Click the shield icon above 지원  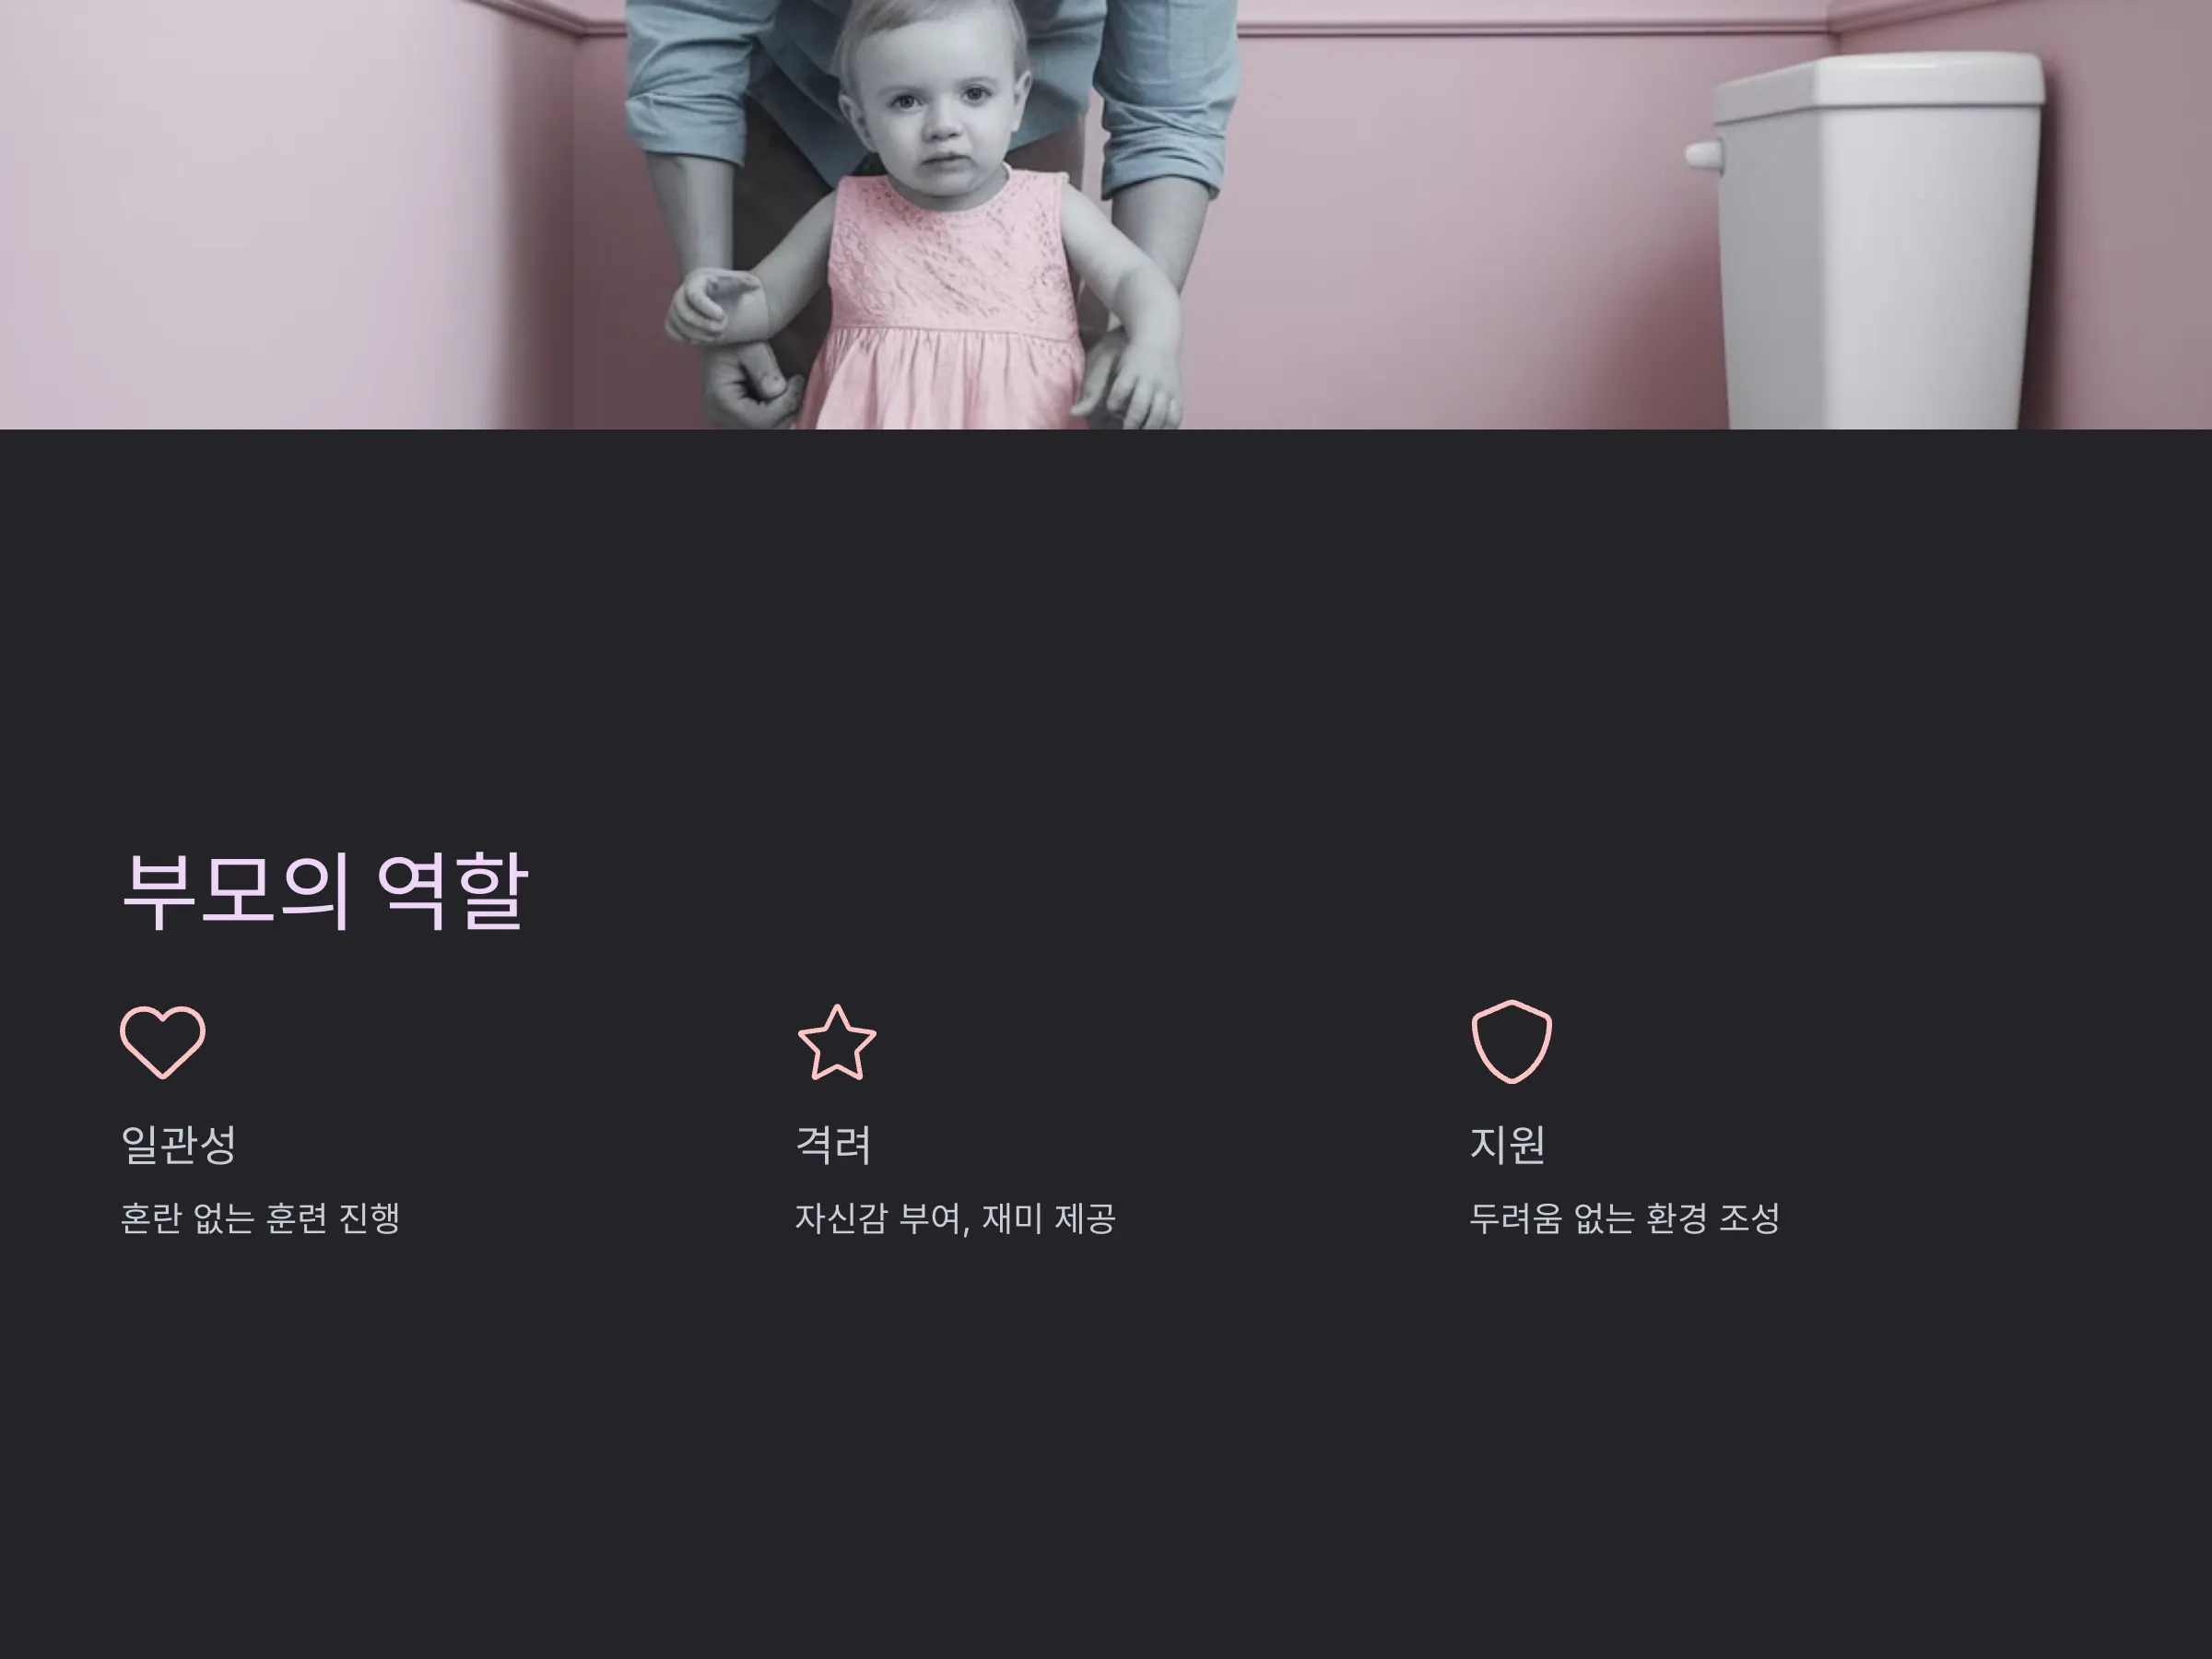[x=1511, y=1042]
